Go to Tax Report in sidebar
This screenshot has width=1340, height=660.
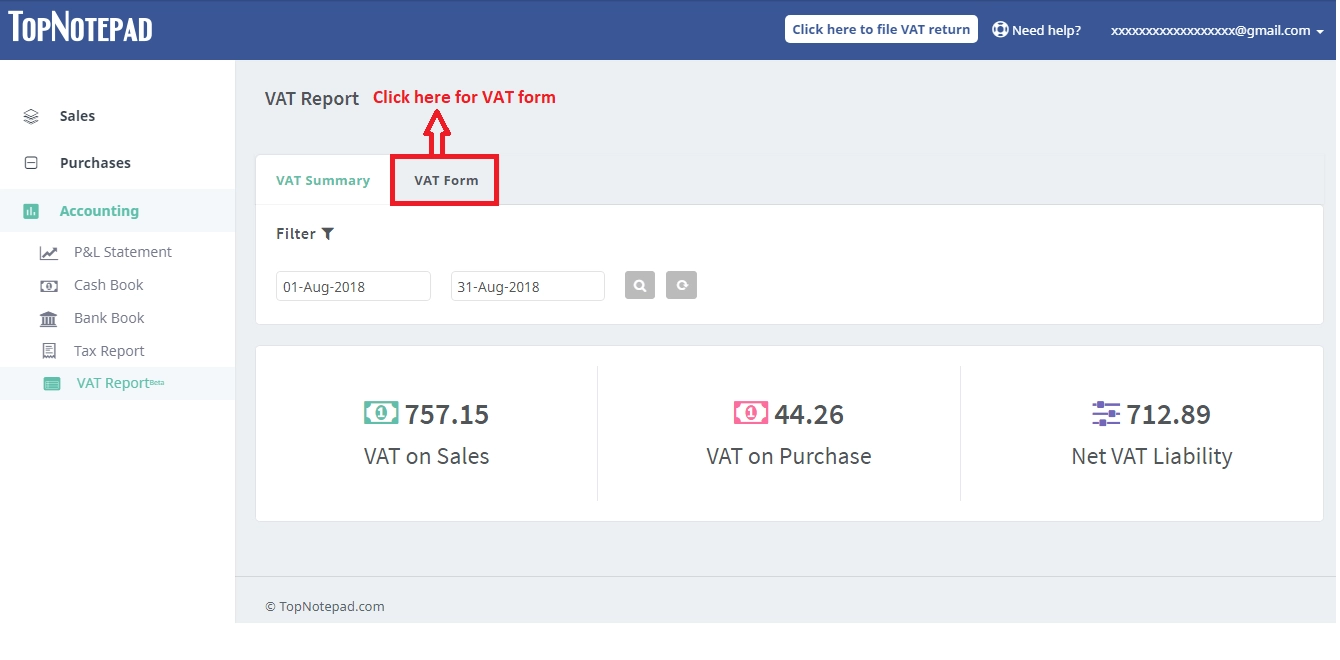point(109,351)
